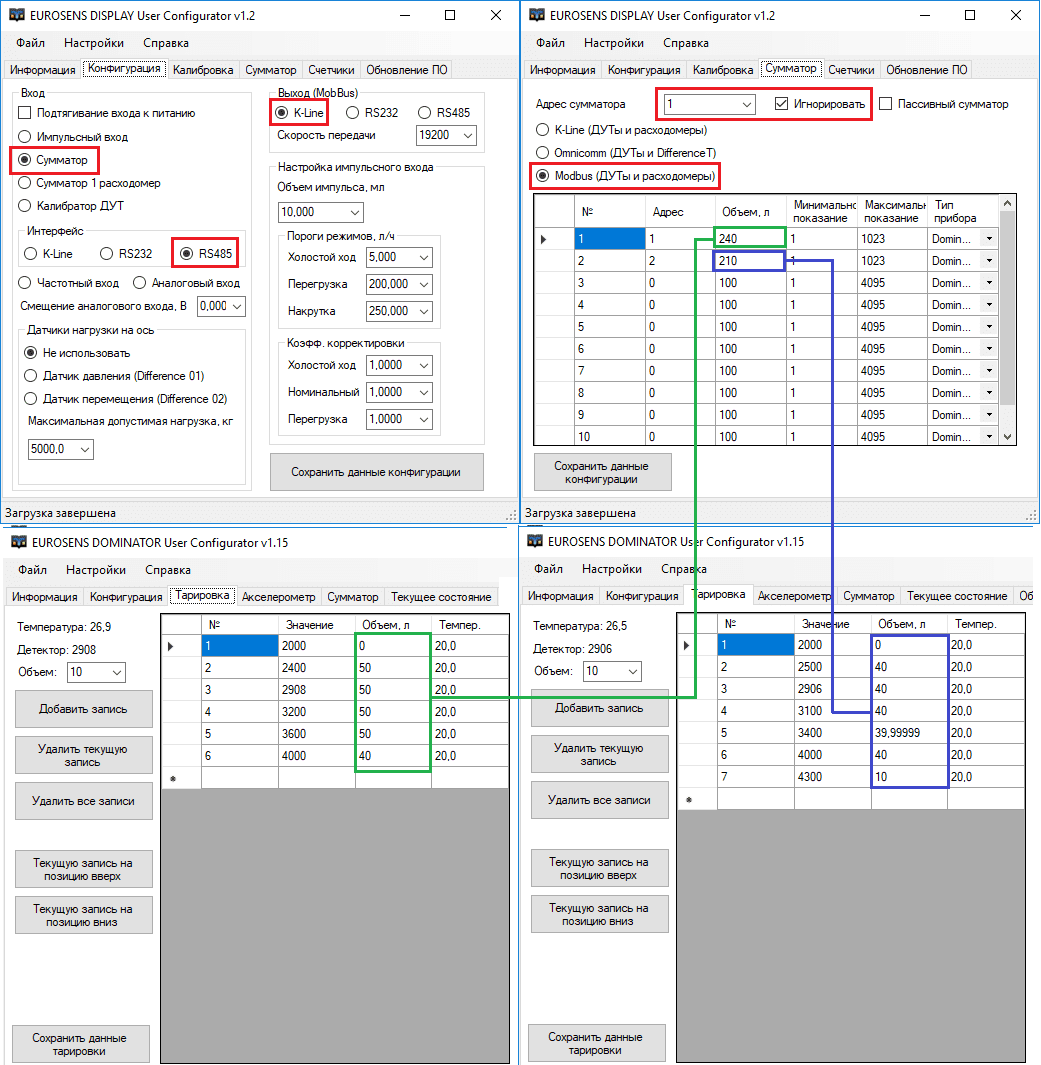1041x1065 pixels.
Task: Click app icon in bottom-right DOMINATOR Configurator title bar
Action: click(x=535, y=541)
